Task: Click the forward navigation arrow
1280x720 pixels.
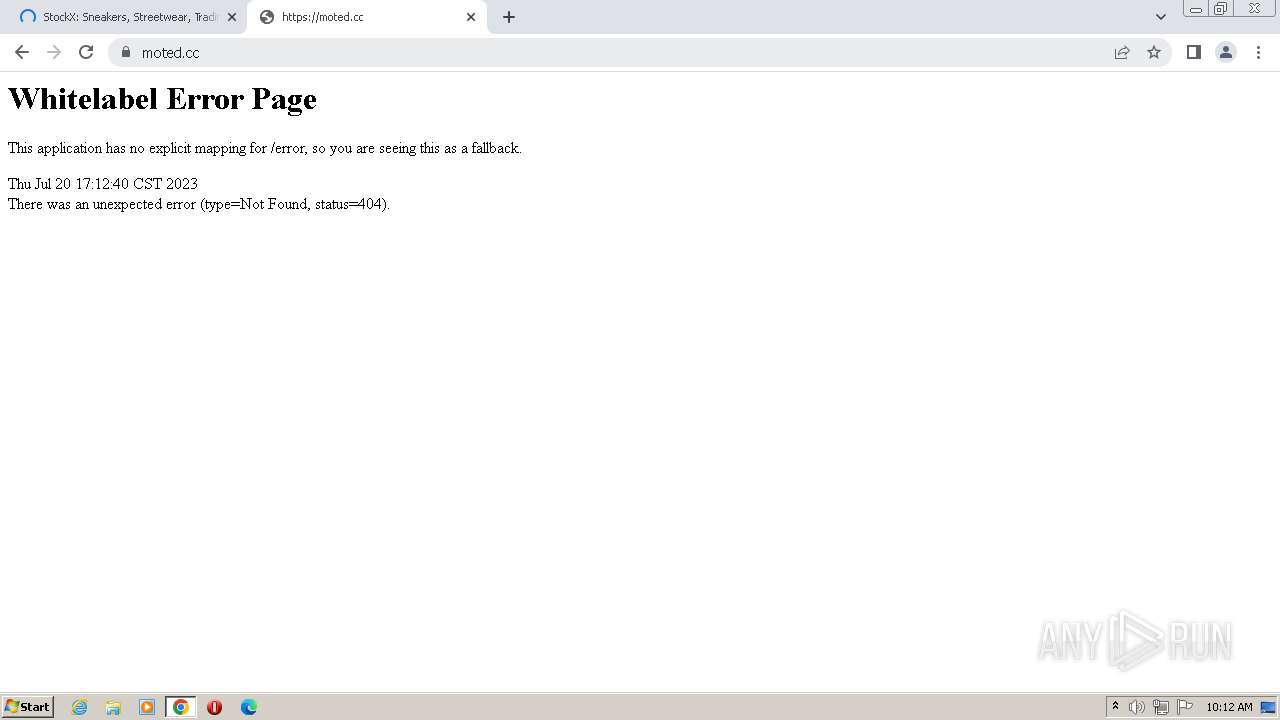Action: pos(54,52)
